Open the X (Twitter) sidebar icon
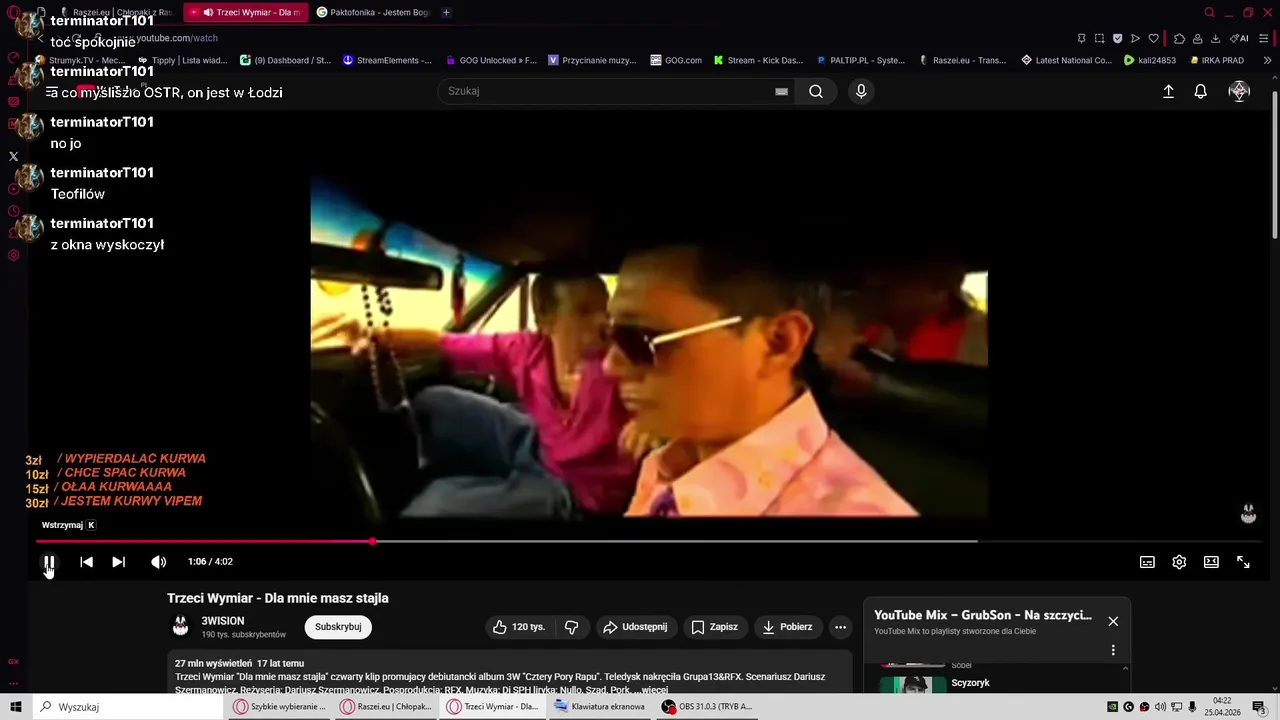 pyautogui.click(x=13, y=156)
